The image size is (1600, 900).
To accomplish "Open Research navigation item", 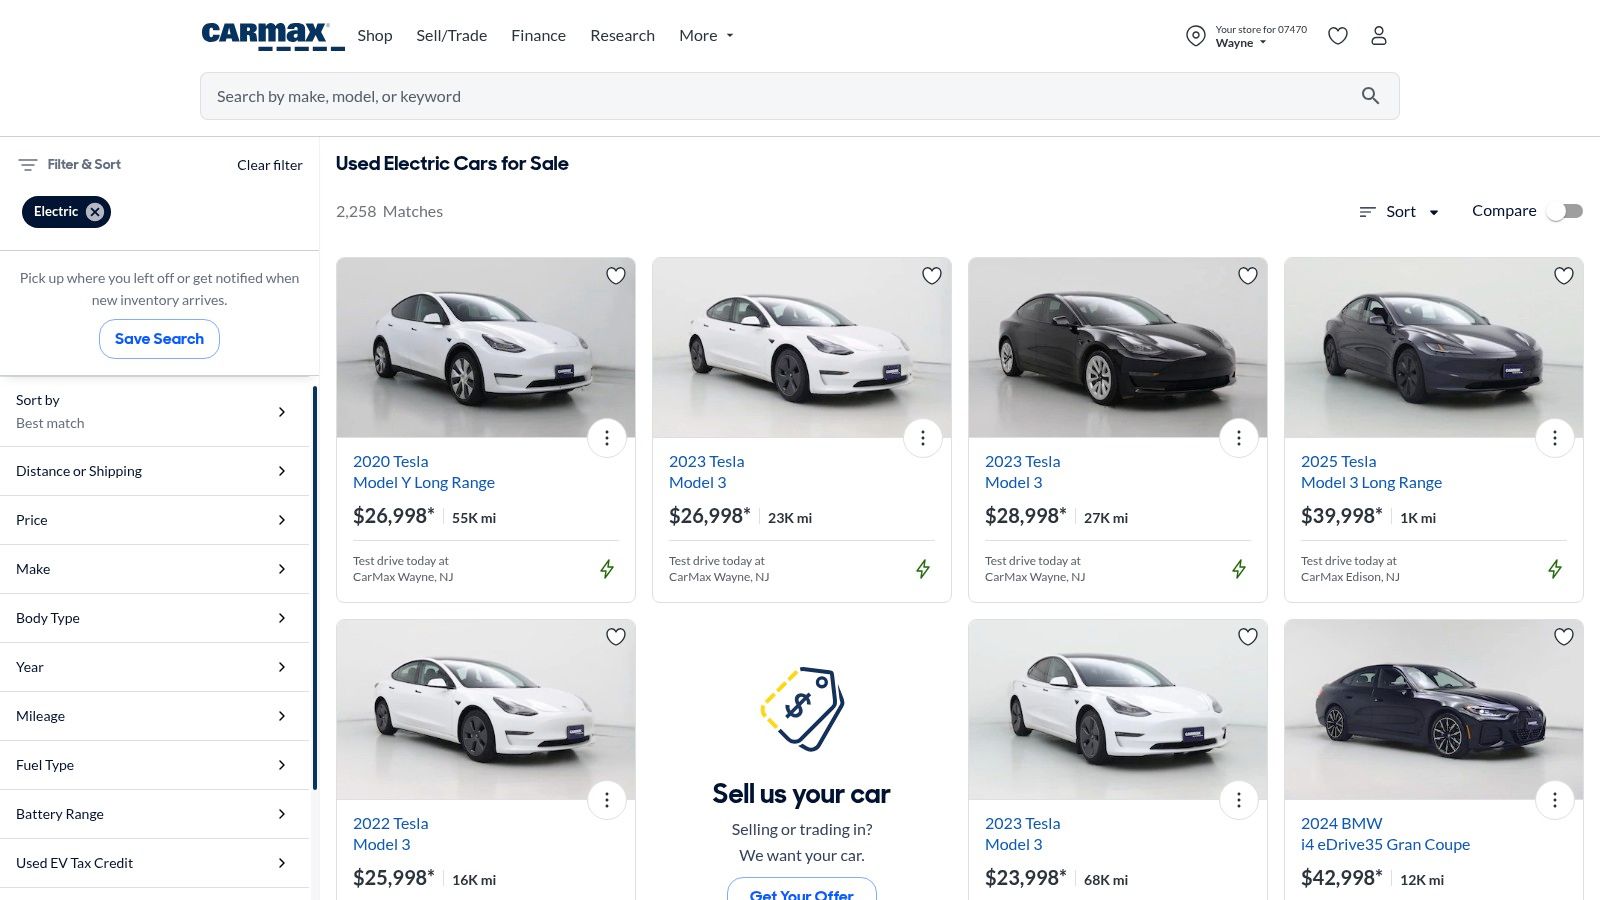I will coord(622,36).
